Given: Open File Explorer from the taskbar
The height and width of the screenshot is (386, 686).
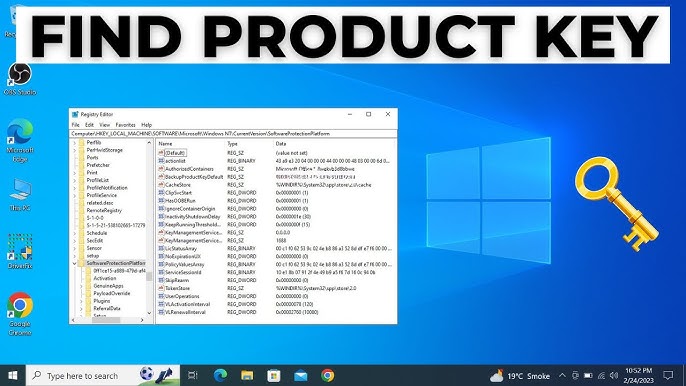Looking at the screenshot, I should tap(247, 375).
